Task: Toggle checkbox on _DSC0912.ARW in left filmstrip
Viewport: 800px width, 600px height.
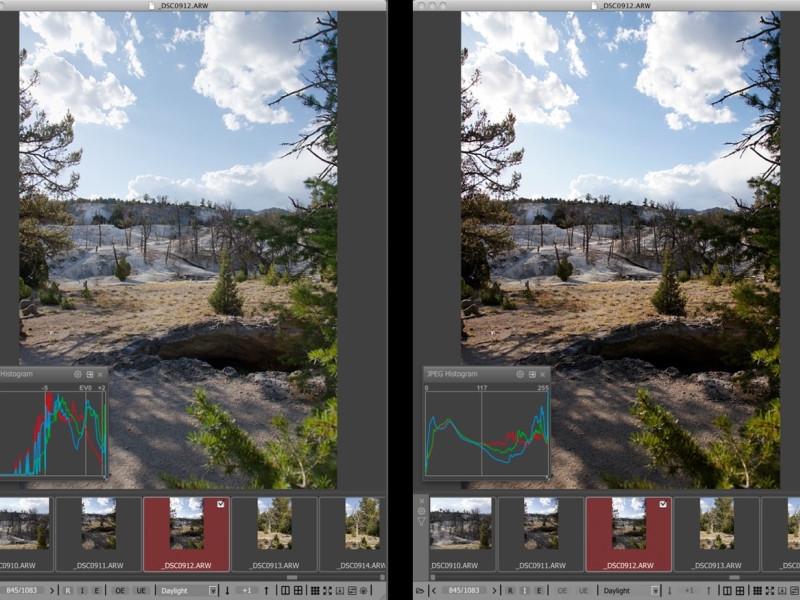Action: 220,504
